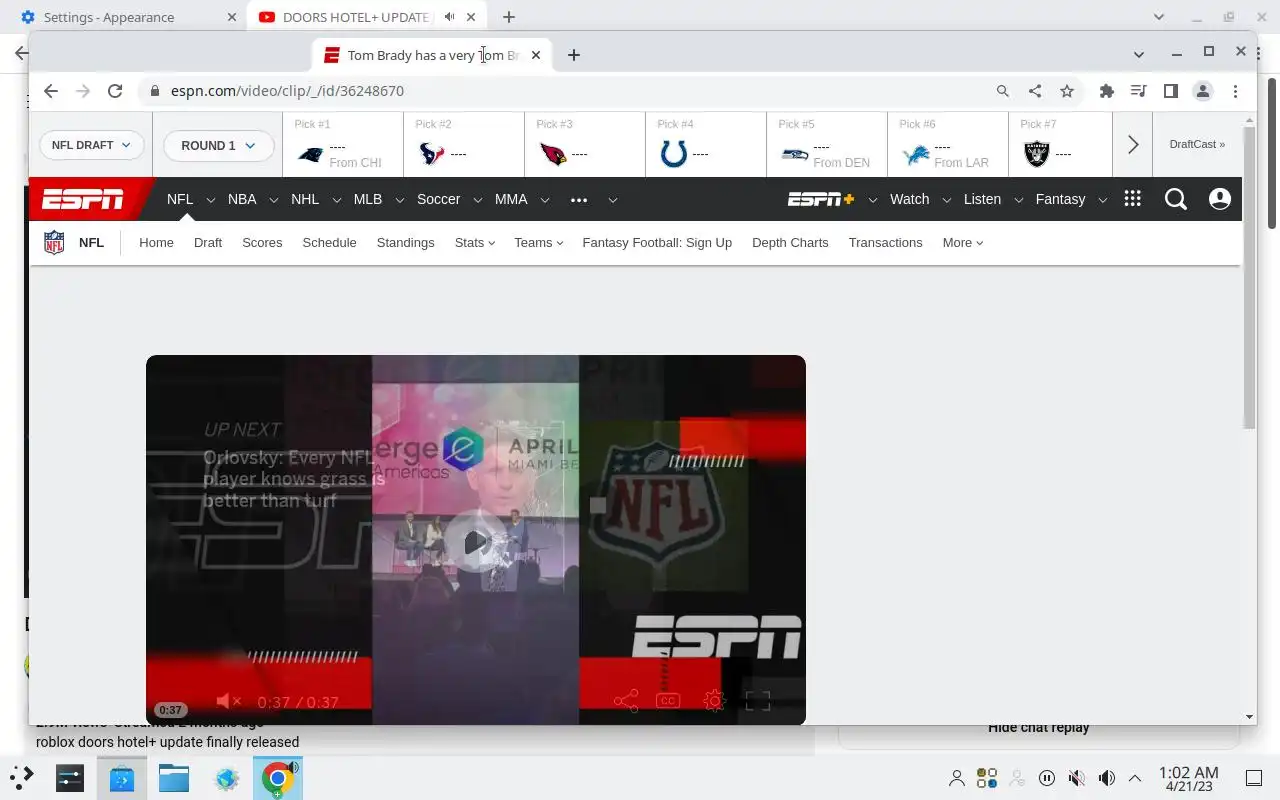The width and height of the screenshot is (1280, 800).
Task: Open MMA in the ESPN nav bar
Action: click(x=511, y=199)
